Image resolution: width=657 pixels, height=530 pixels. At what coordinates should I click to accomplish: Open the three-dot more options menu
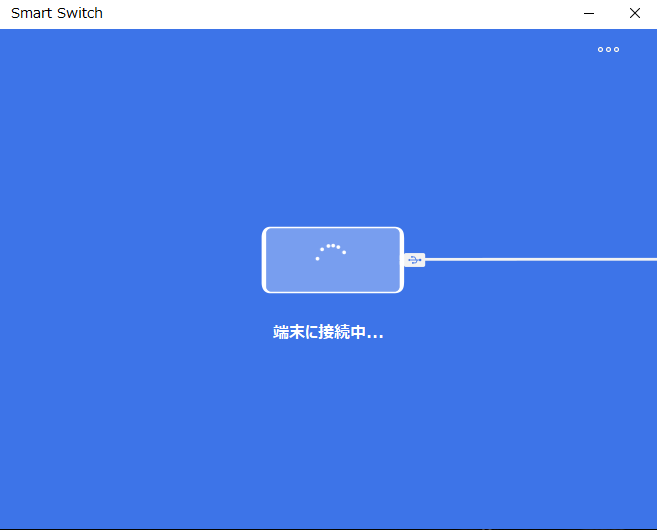[x=608, y=49]
